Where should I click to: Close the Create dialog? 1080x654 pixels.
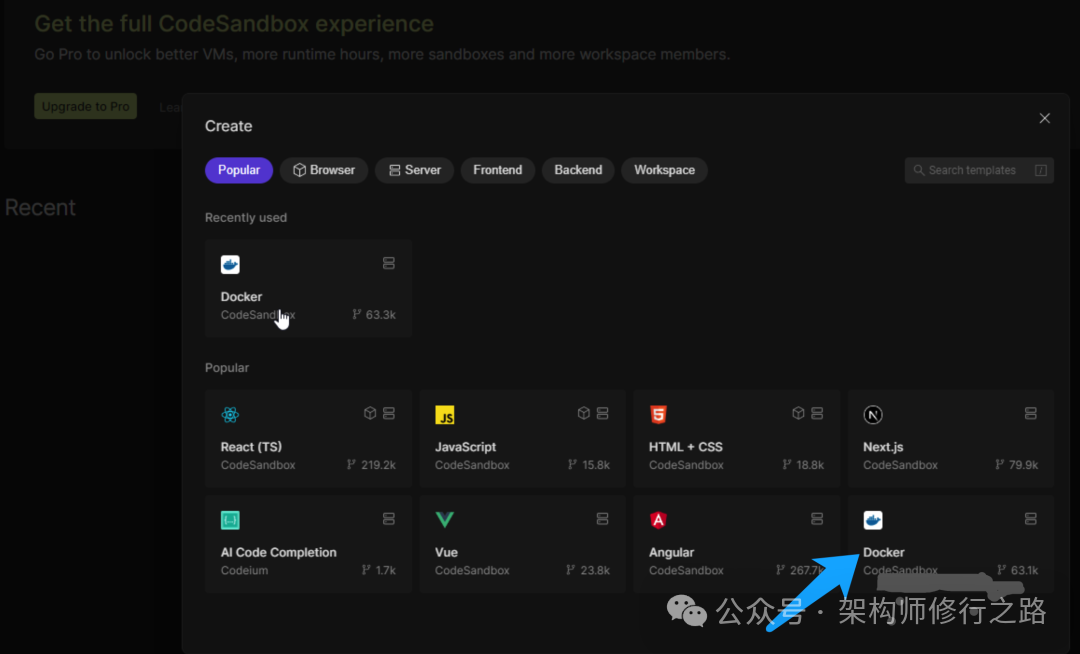[1045, 118]
